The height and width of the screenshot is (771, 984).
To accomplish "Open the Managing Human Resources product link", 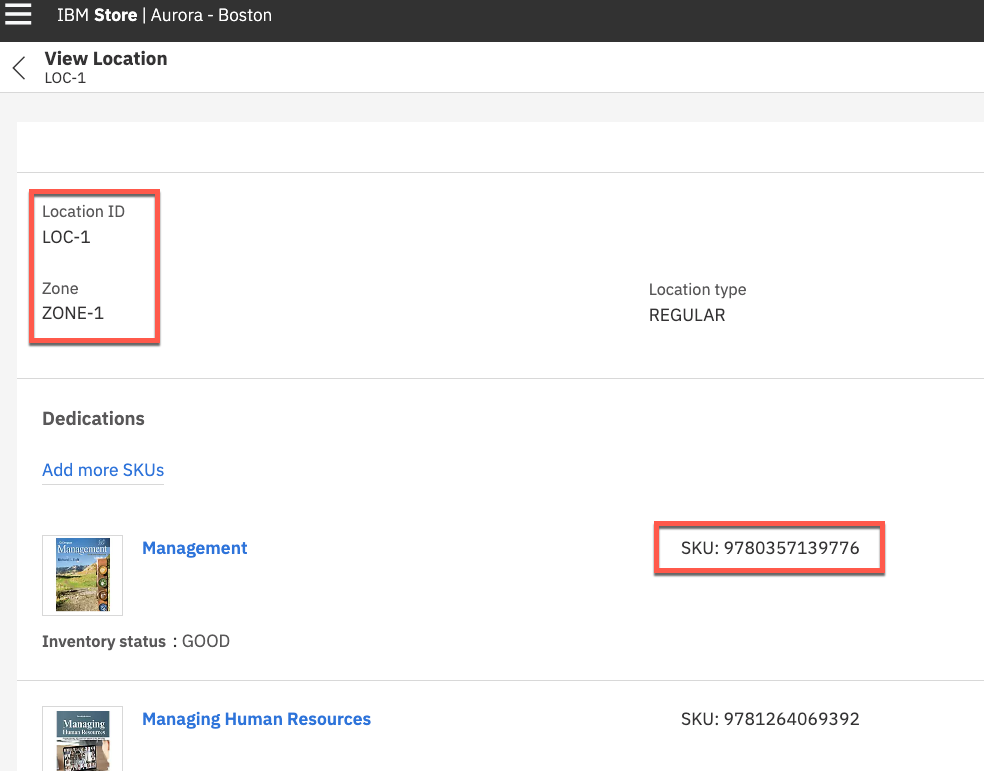I will point(256,719).
